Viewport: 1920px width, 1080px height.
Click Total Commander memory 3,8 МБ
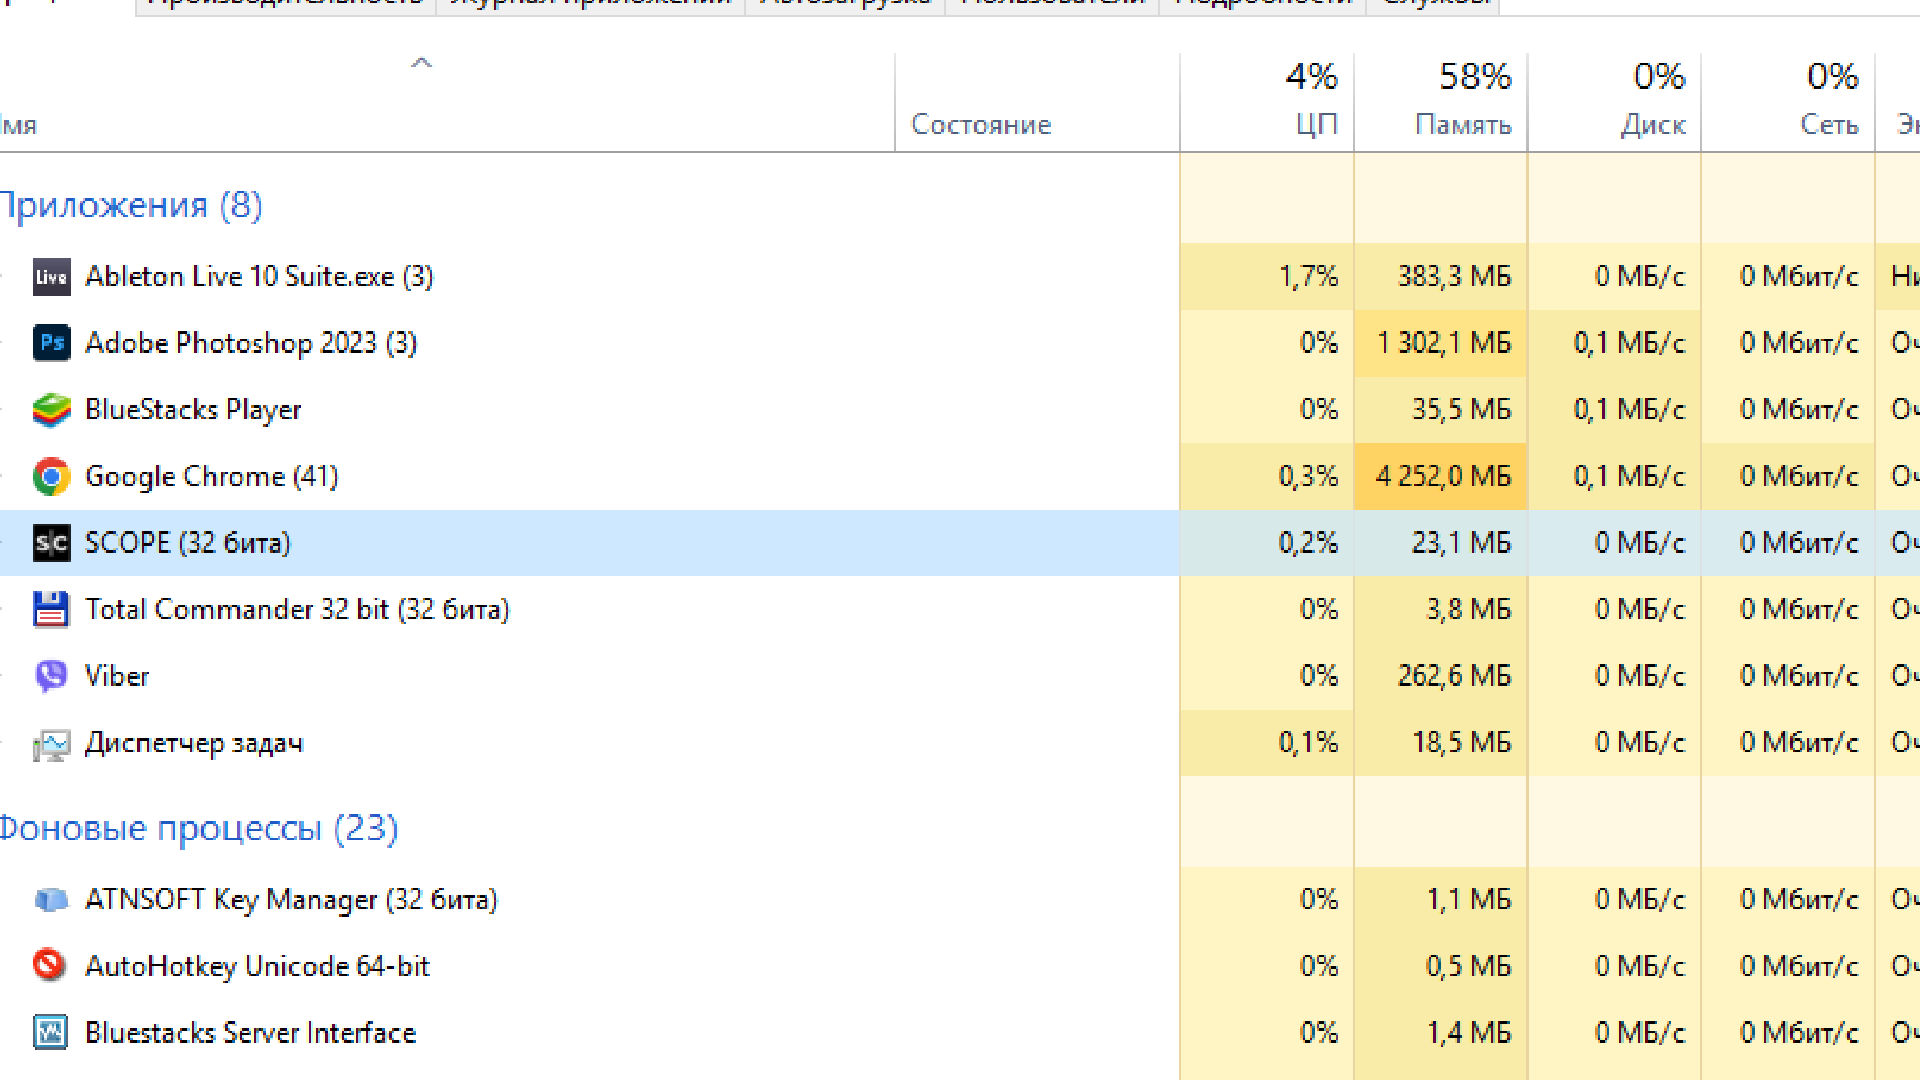click(x=1468, y=609)
